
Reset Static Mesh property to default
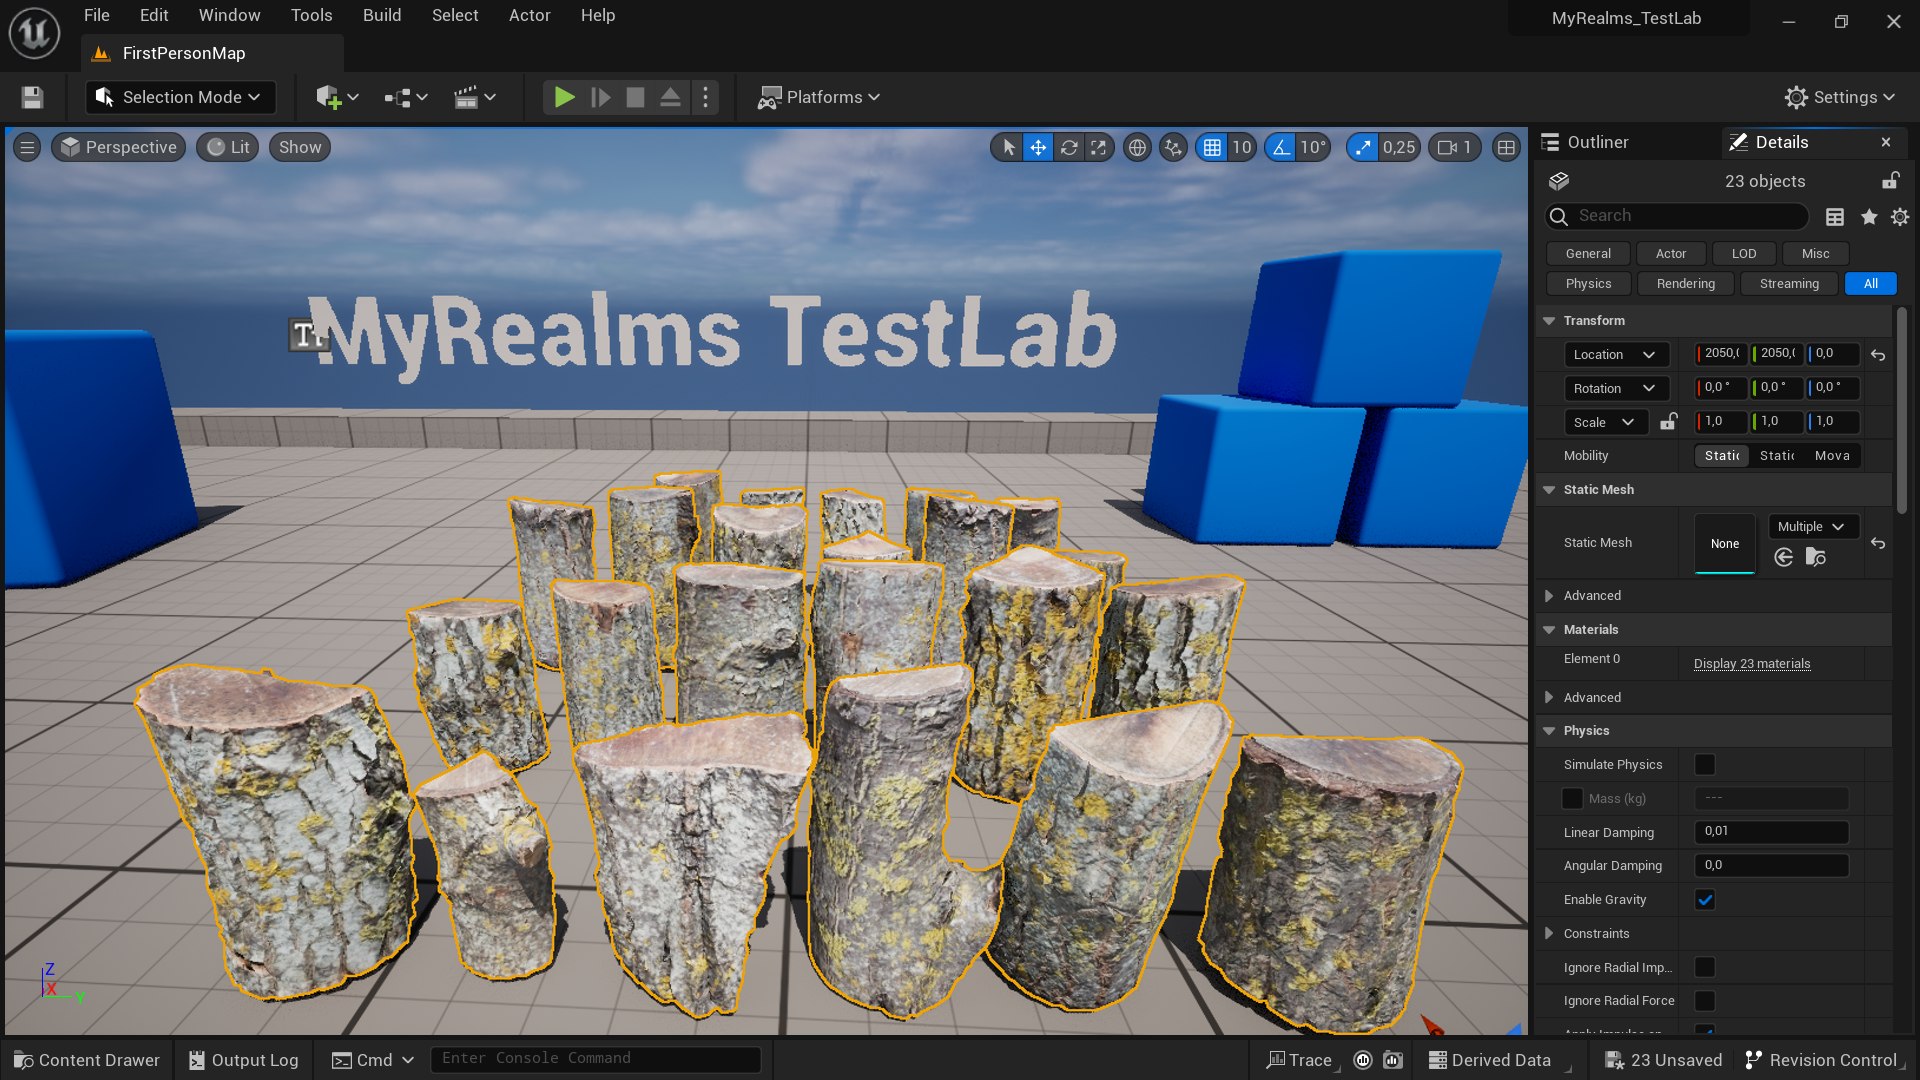coord(1878,543)
